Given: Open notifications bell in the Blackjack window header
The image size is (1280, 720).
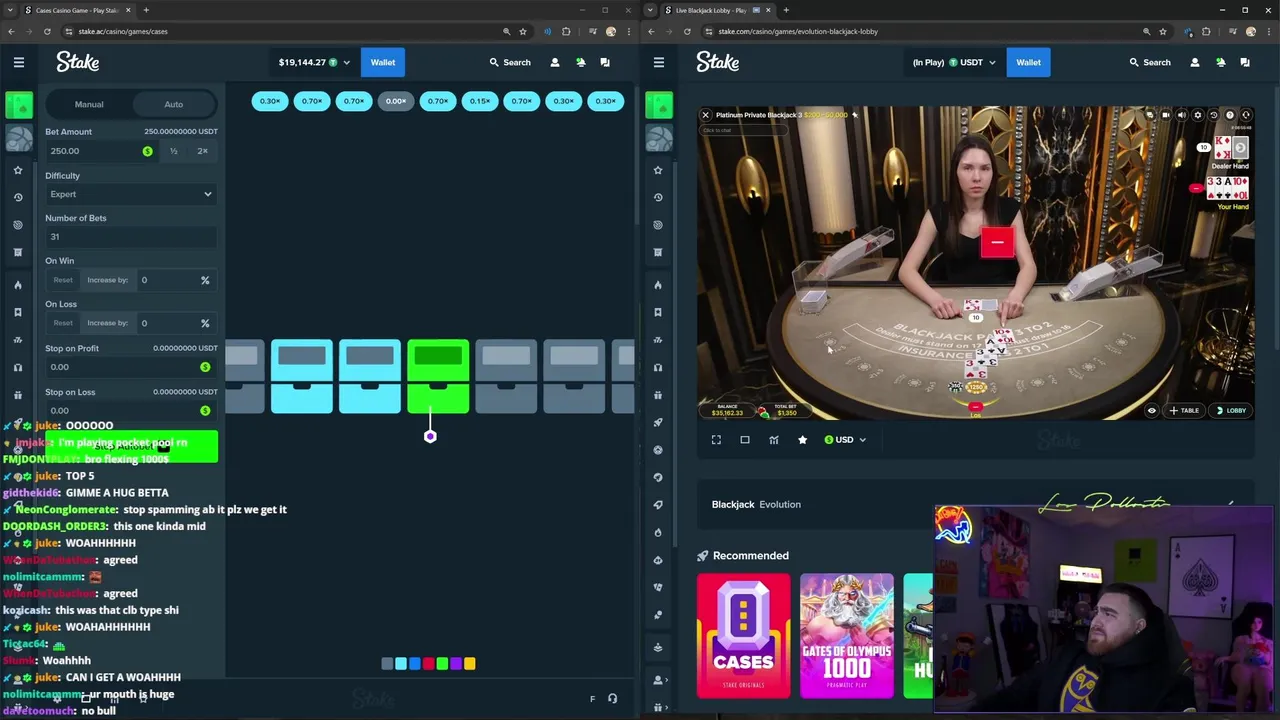Looking at the screenshot, I should point(1220,62).
